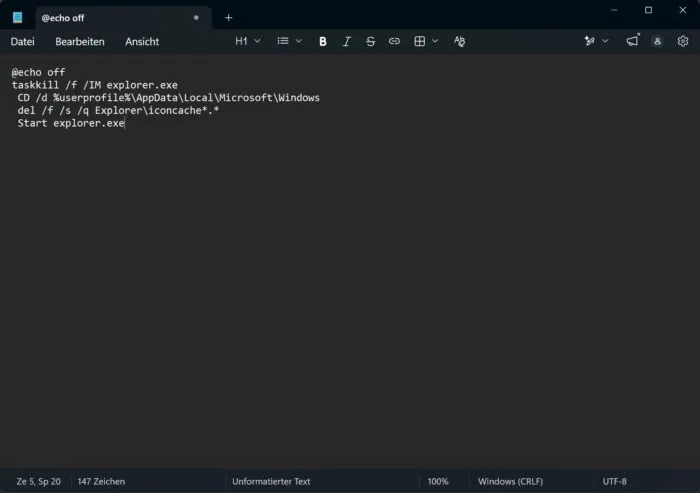Click the 'taskkill /f /IM explorer.exe' line
This screenshot has width=700, height=493.
click(95, 85)
